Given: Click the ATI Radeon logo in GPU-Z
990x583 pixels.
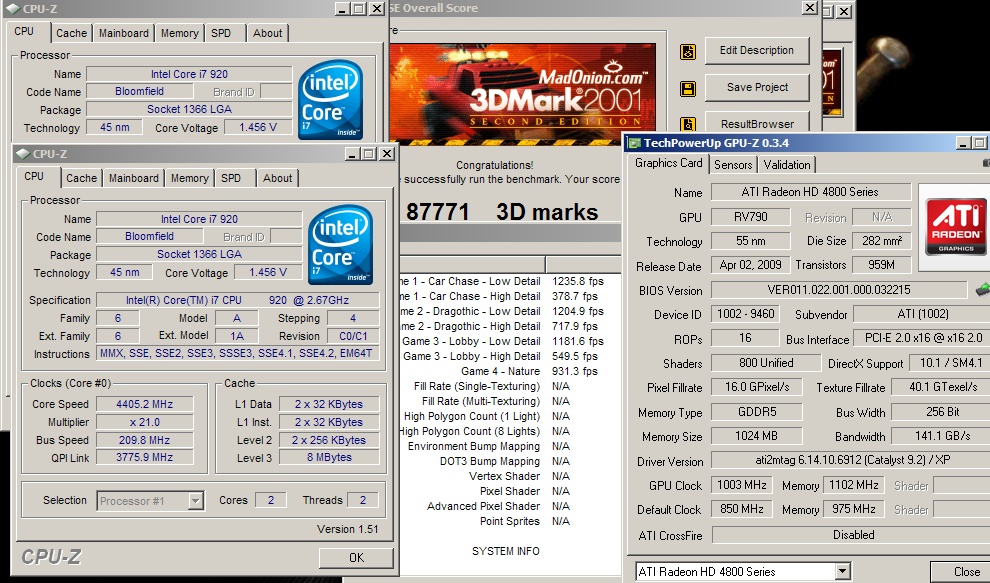Looking at the screenshot, I should click(955, 226).
